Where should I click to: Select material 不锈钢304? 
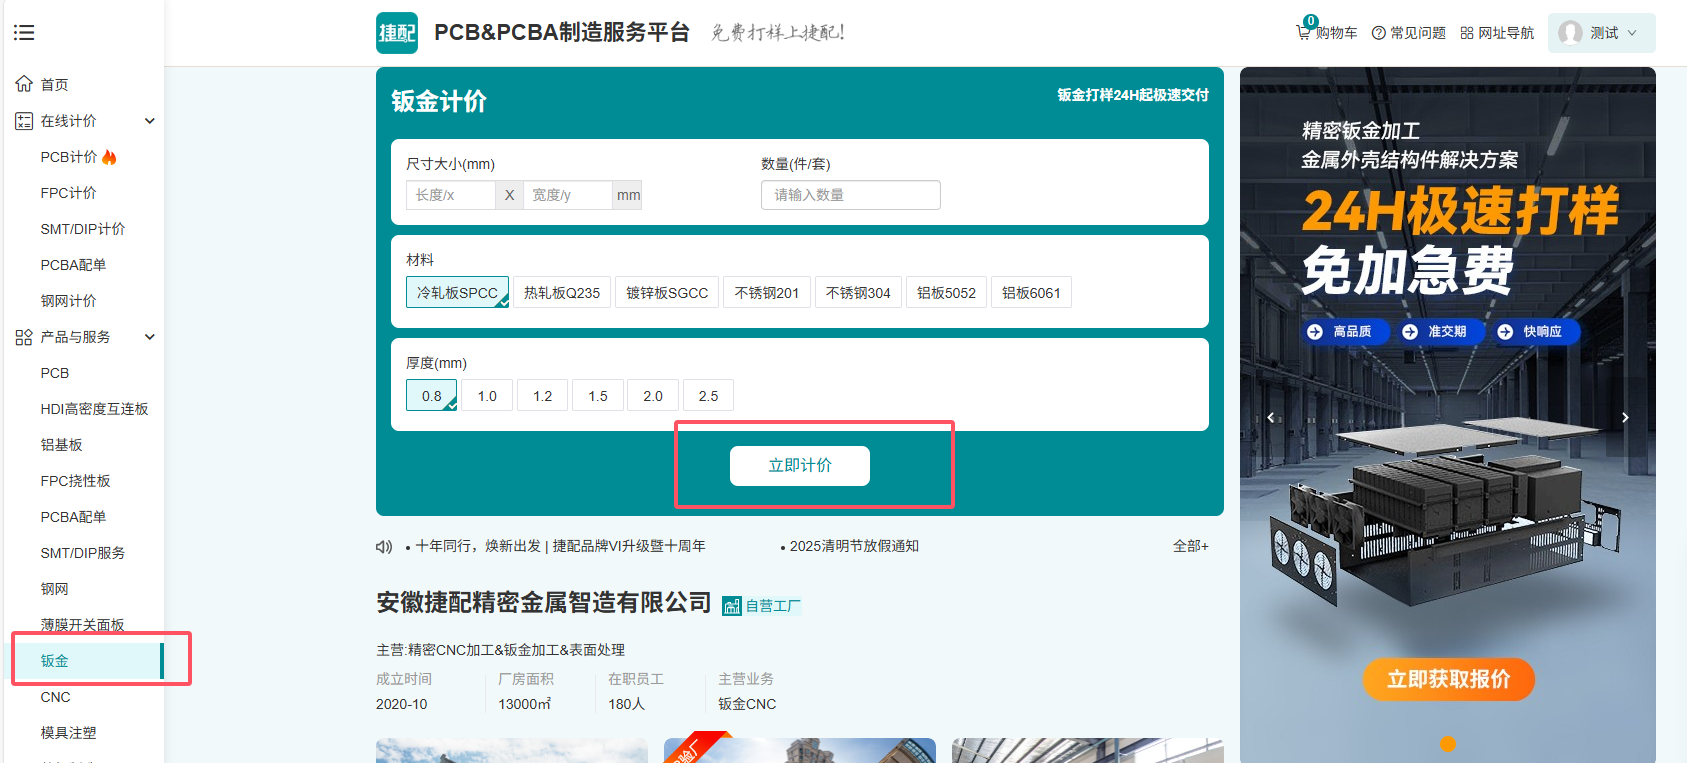click(858, 293)
